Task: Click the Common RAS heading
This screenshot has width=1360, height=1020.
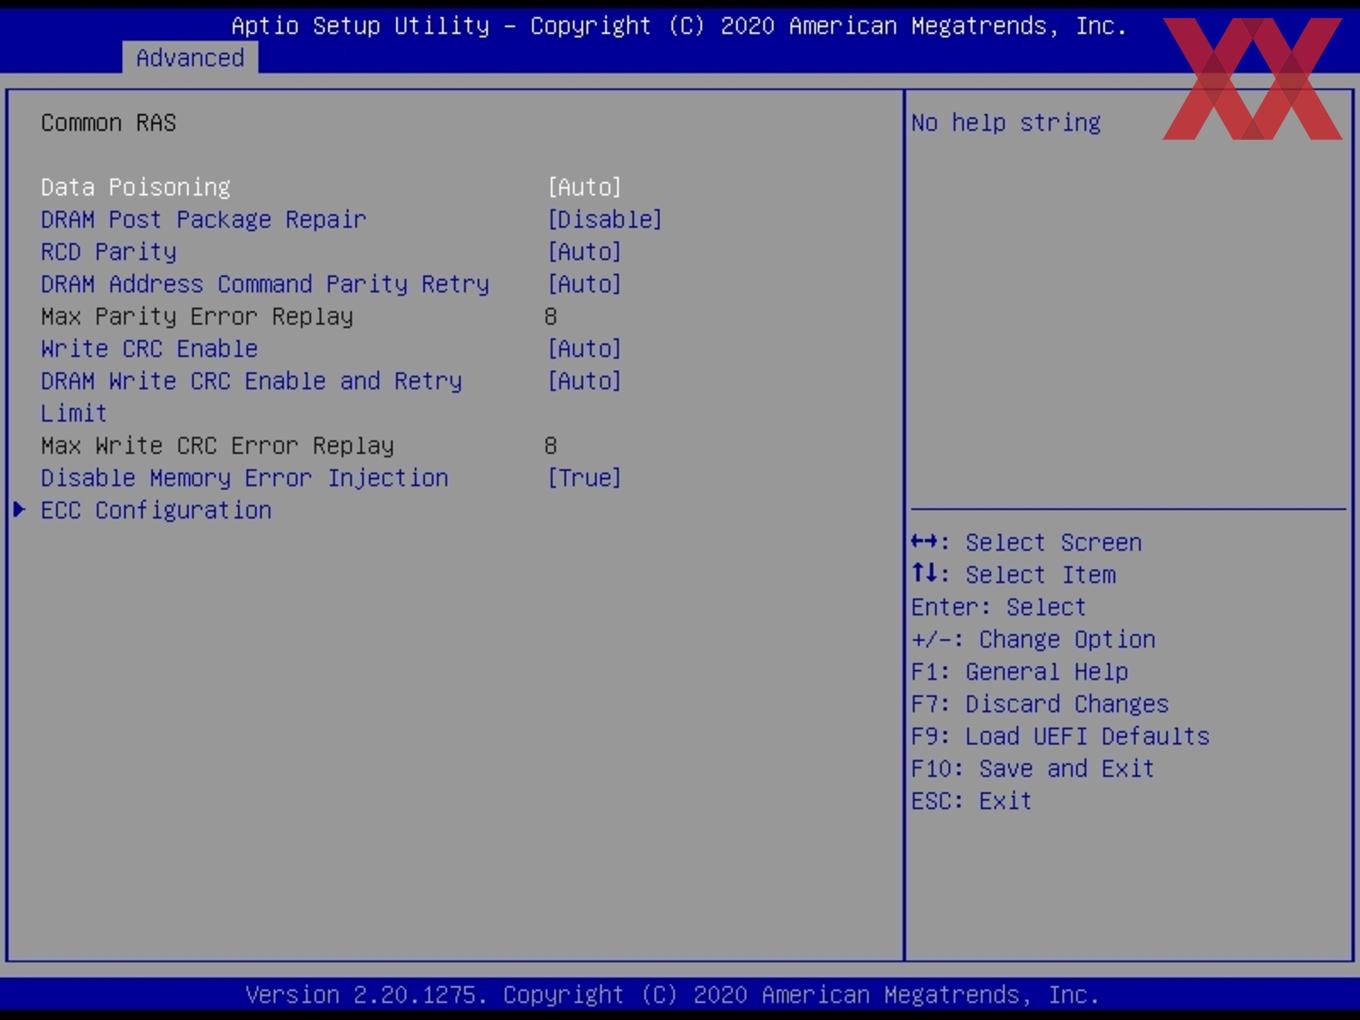Action: [x=109, y=122]
